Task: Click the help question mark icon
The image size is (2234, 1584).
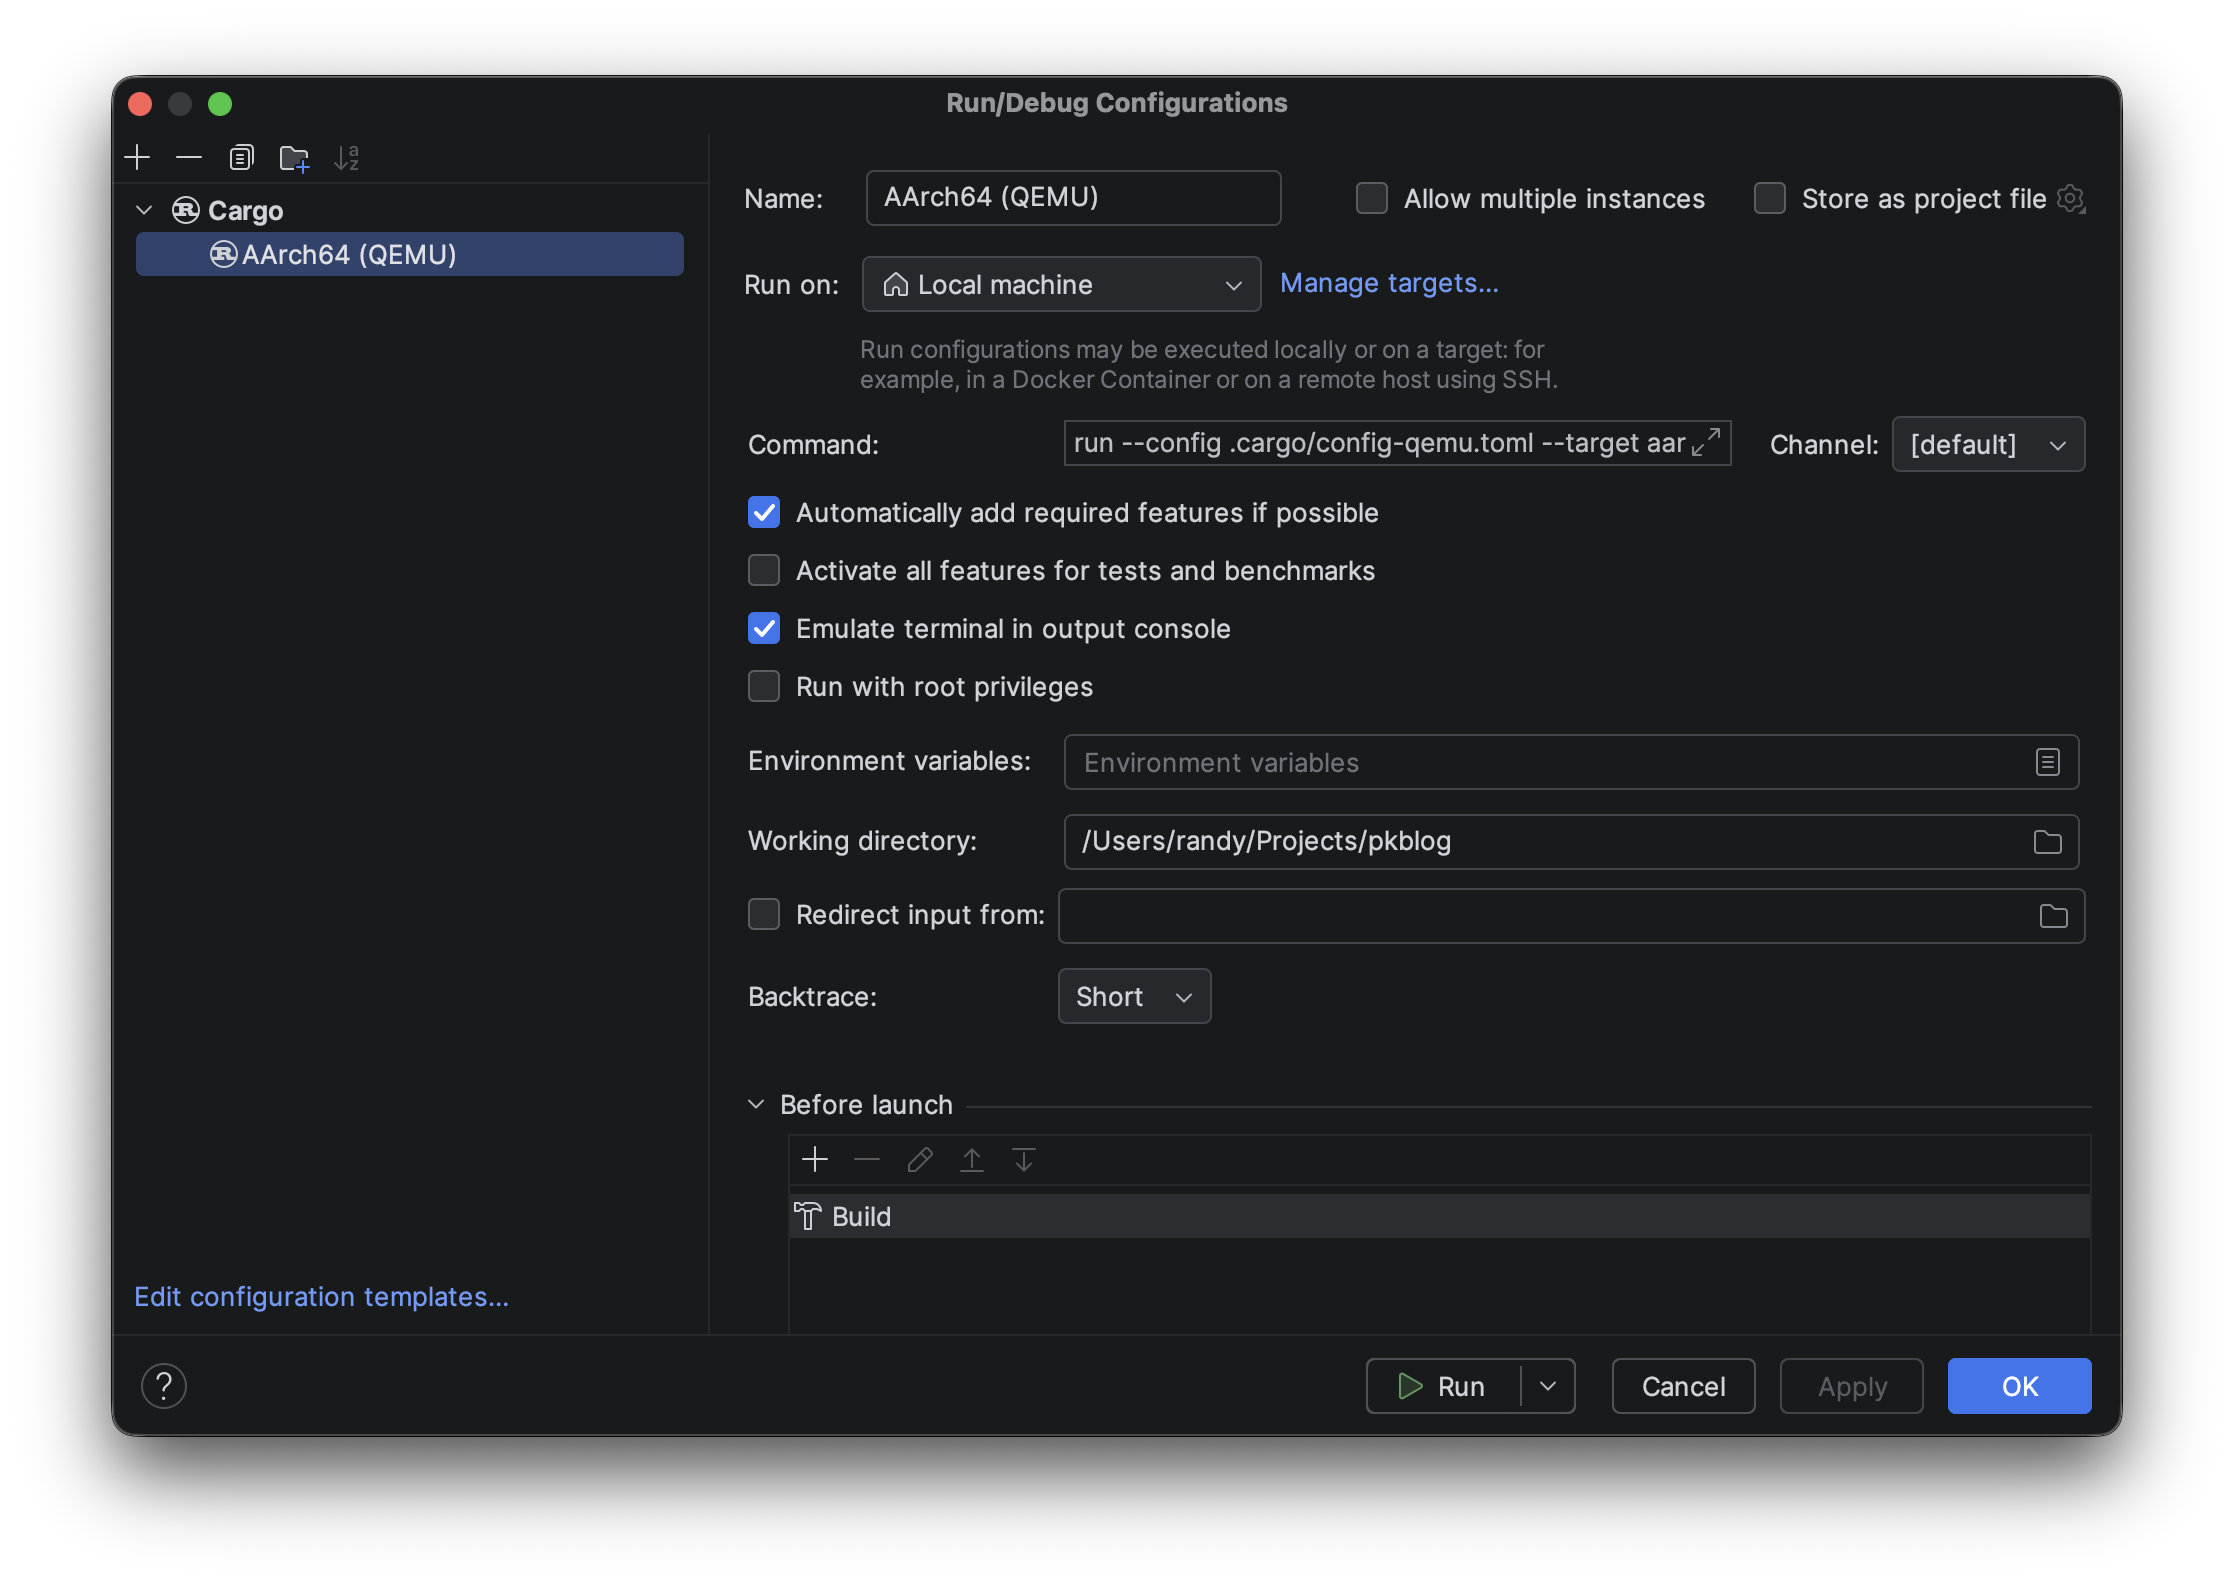Action: [163, 1386]
